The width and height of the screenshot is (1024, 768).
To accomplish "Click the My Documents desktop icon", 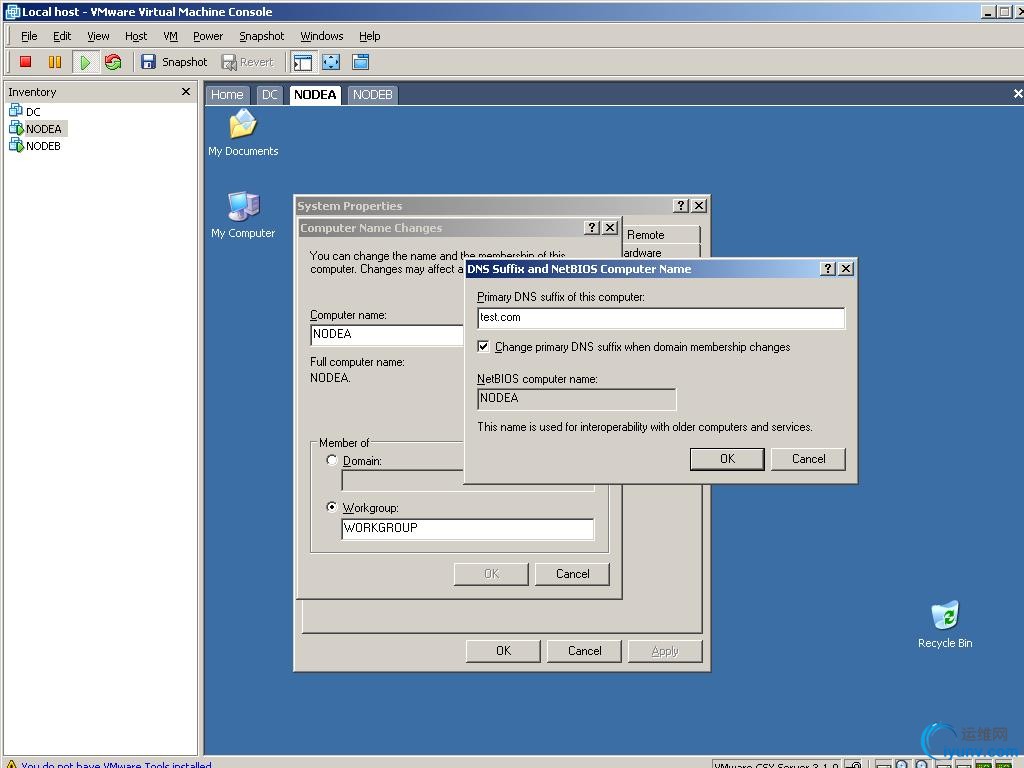I will 243,133.
